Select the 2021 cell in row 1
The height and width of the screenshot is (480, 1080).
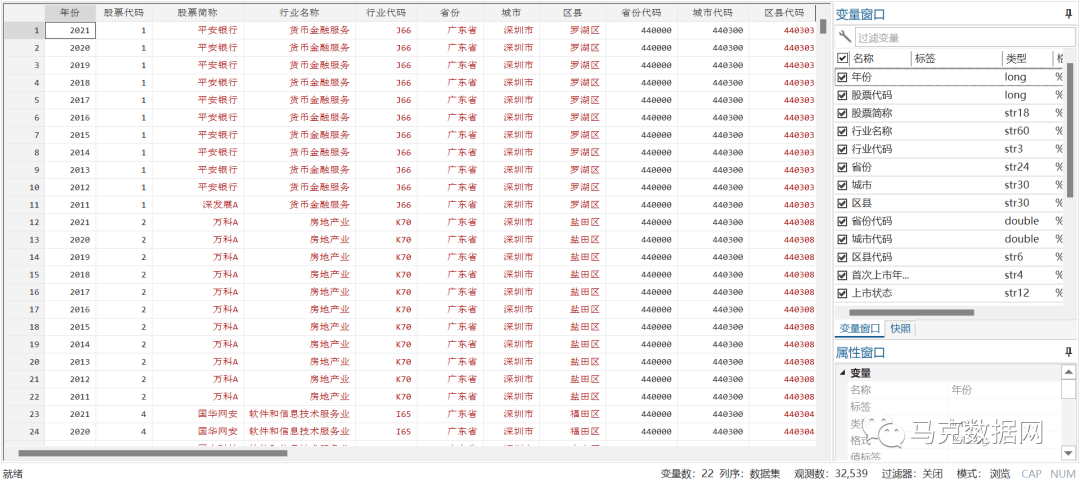pyautogui.click(x=70, y=30)
